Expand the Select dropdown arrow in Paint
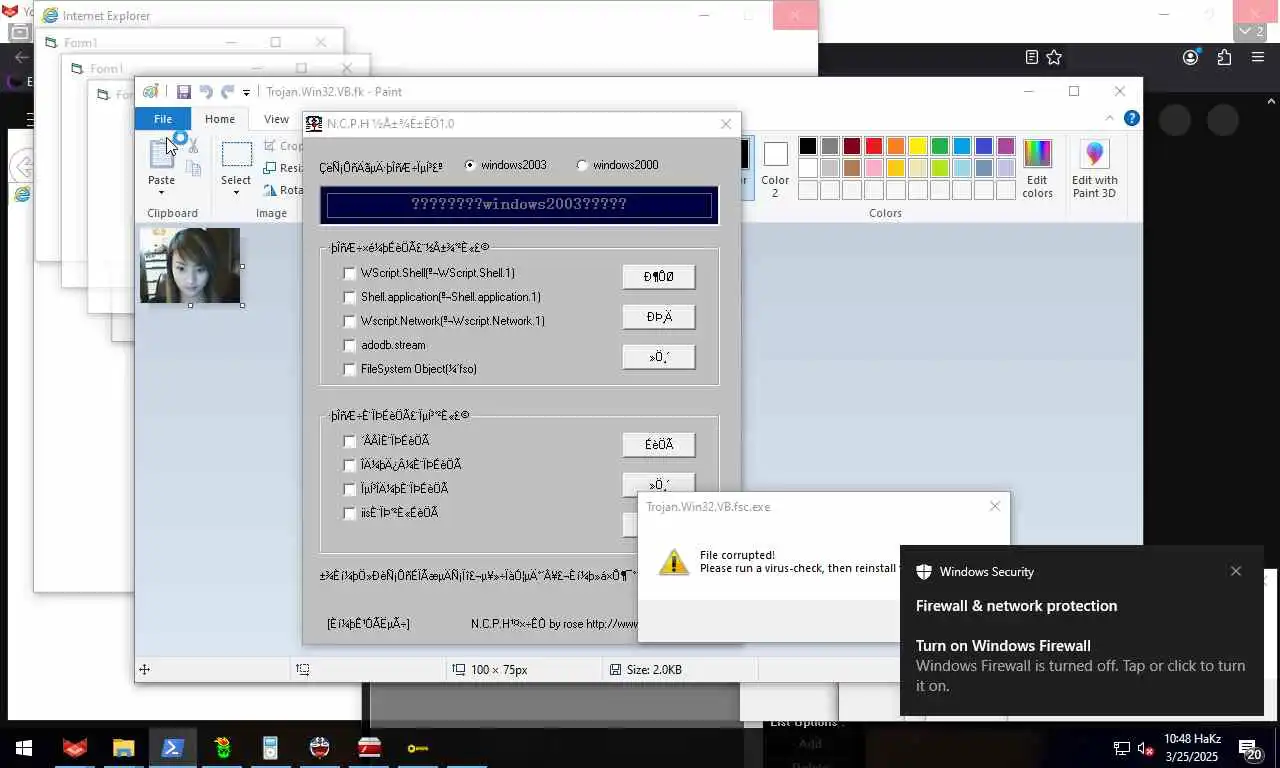 pos(236,192)
